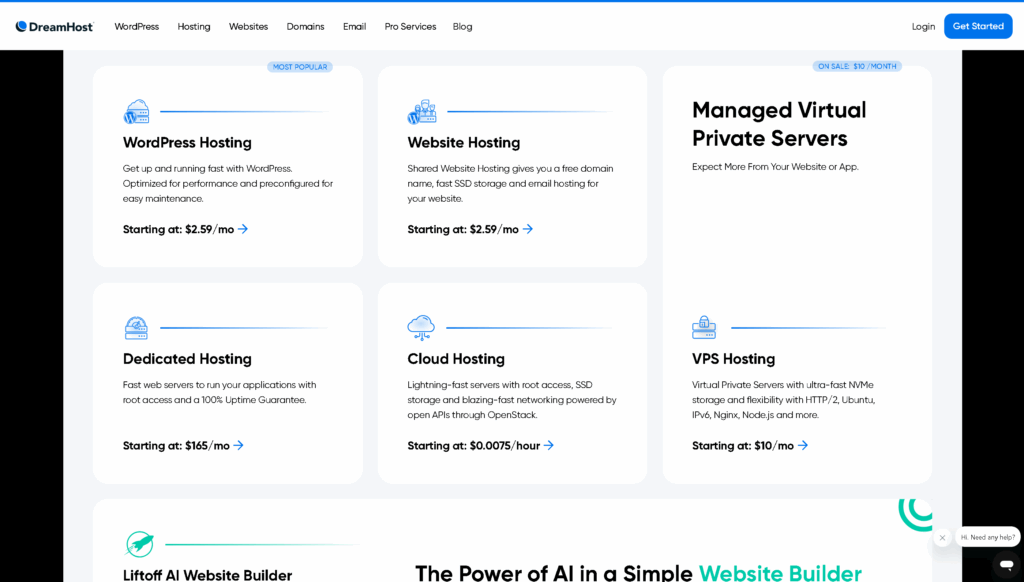Click the DreamHost logo
The width and height of the screenshot is (1024, 582).
55,27
